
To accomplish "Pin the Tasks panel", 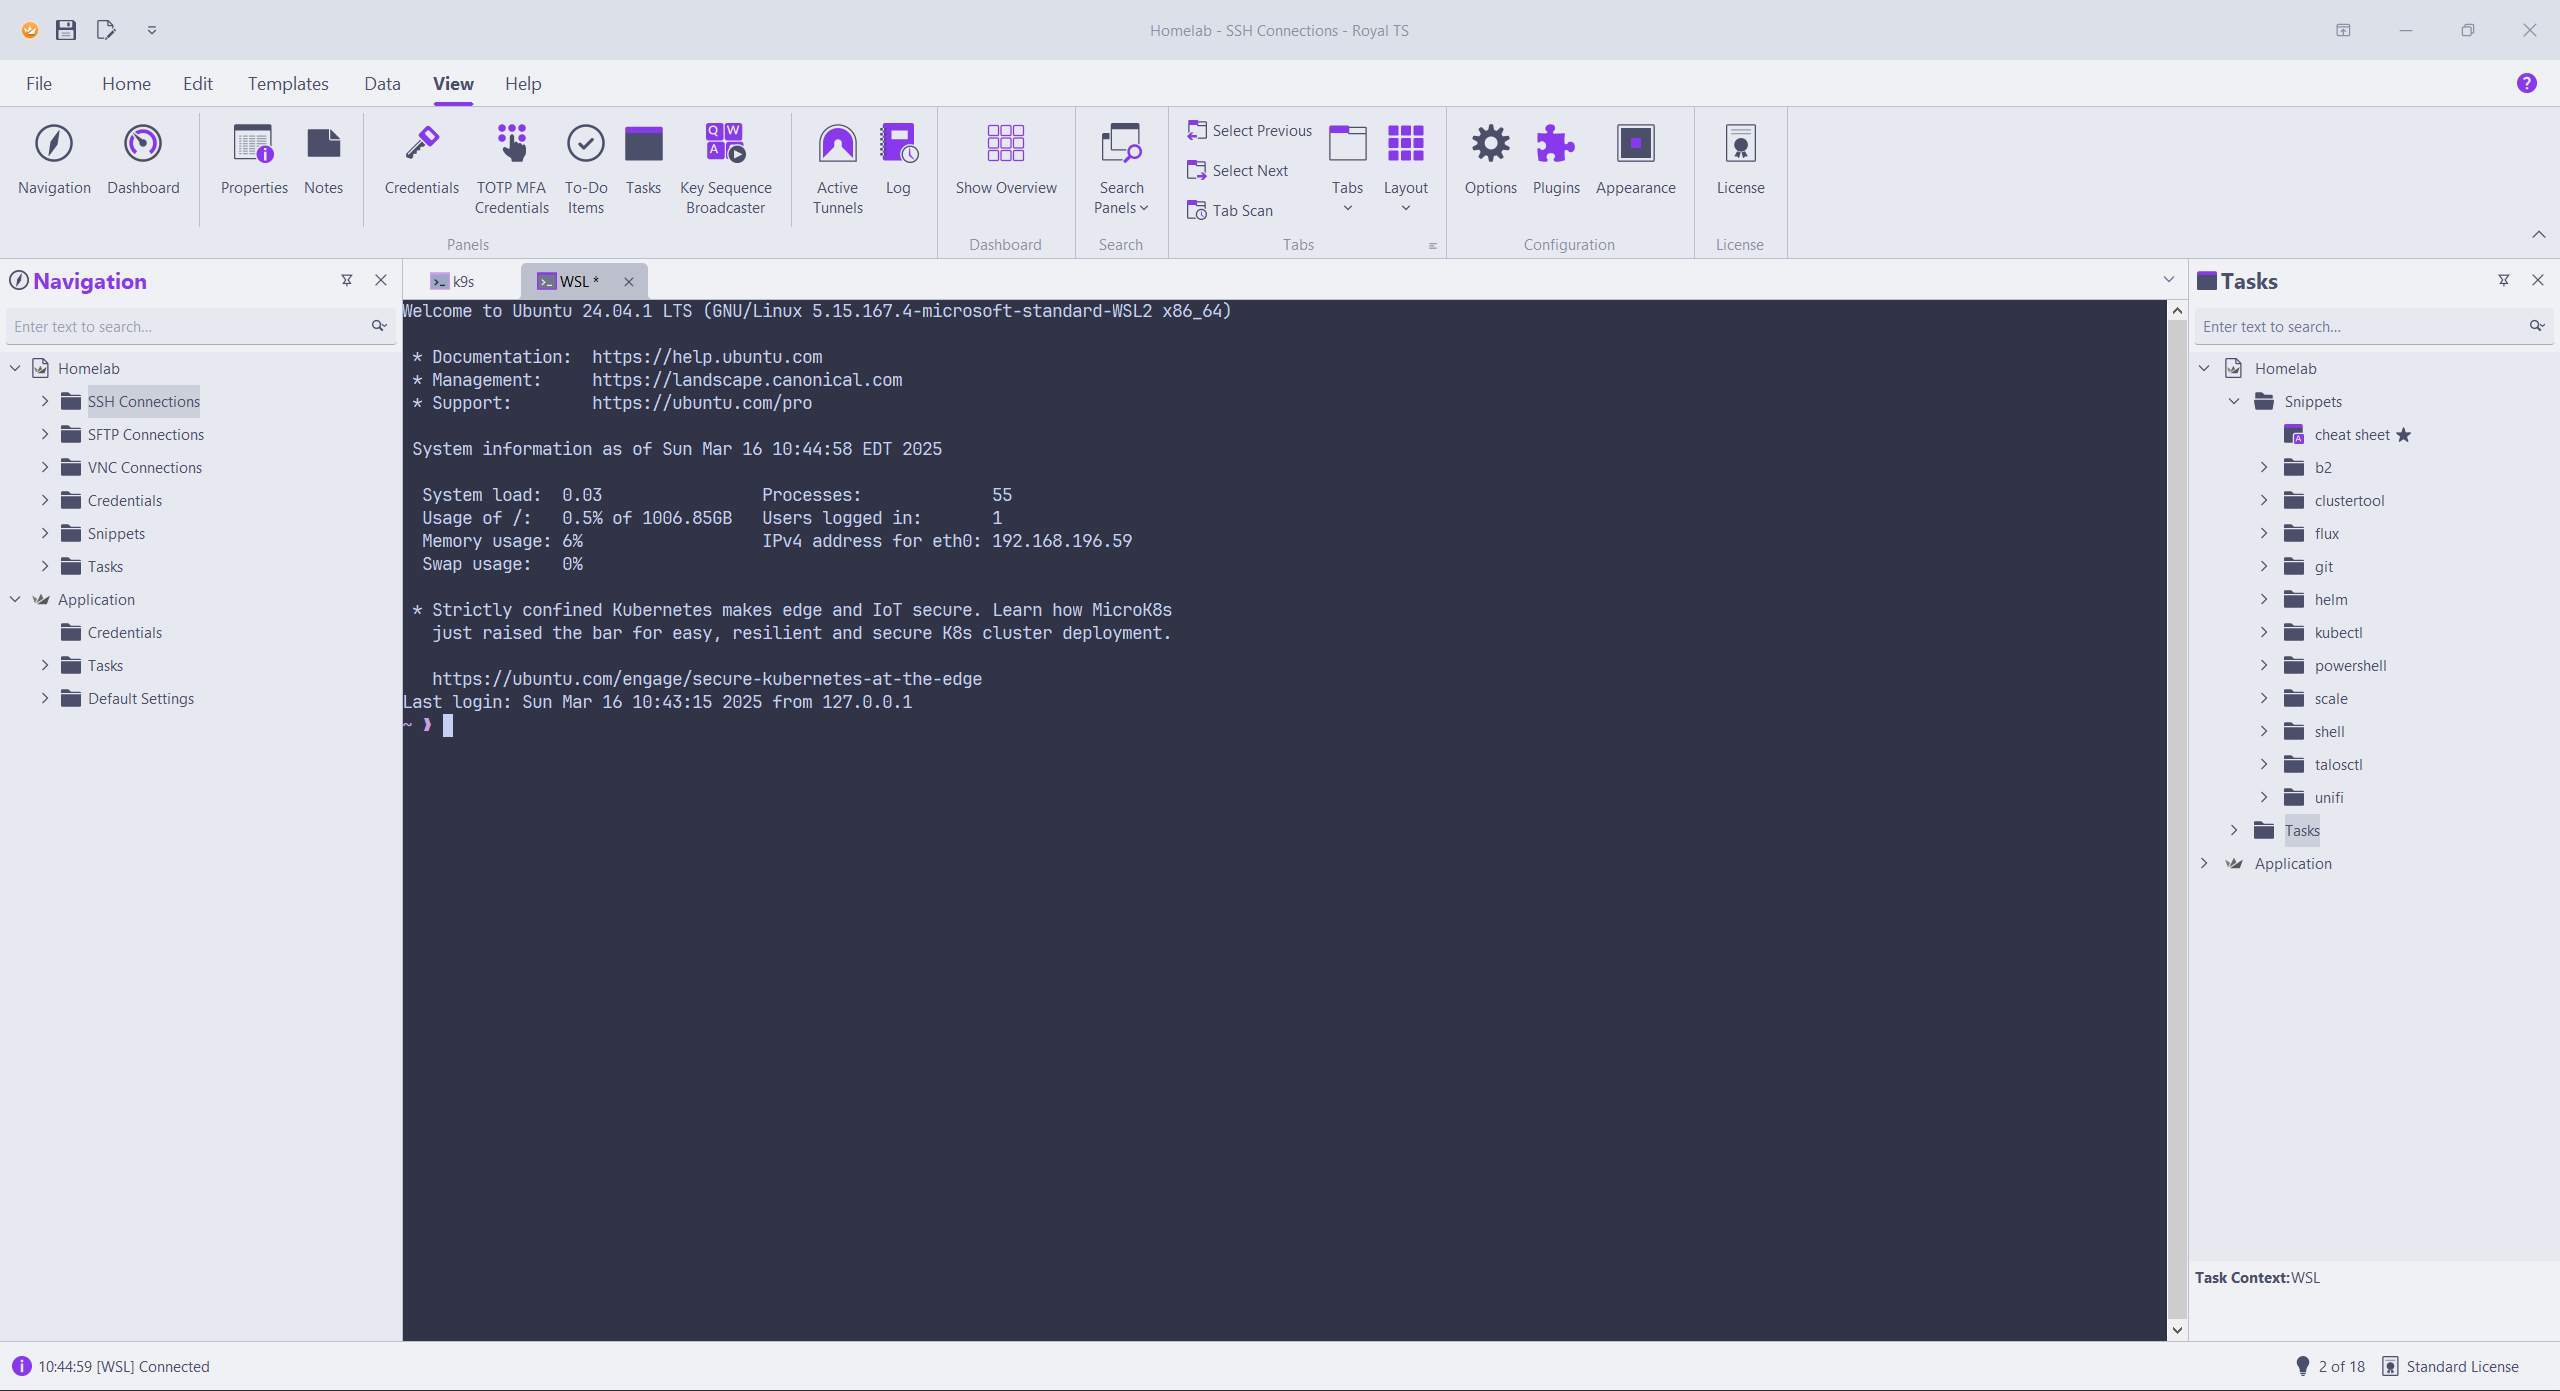I will pyautogui.click(x=2503, y=281).
